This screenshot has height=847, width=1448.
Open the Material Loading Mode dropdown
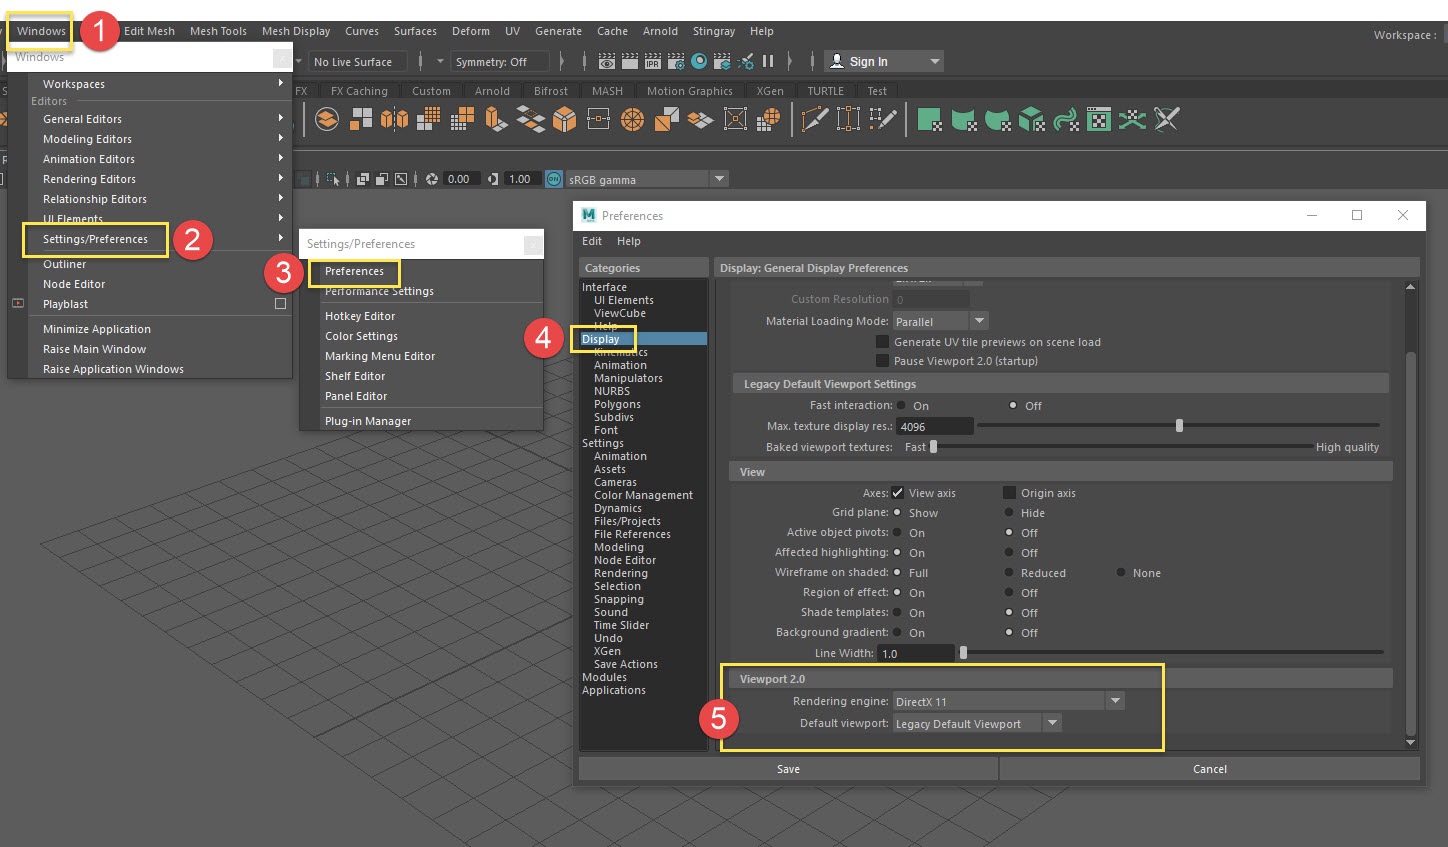coord(979,321)
